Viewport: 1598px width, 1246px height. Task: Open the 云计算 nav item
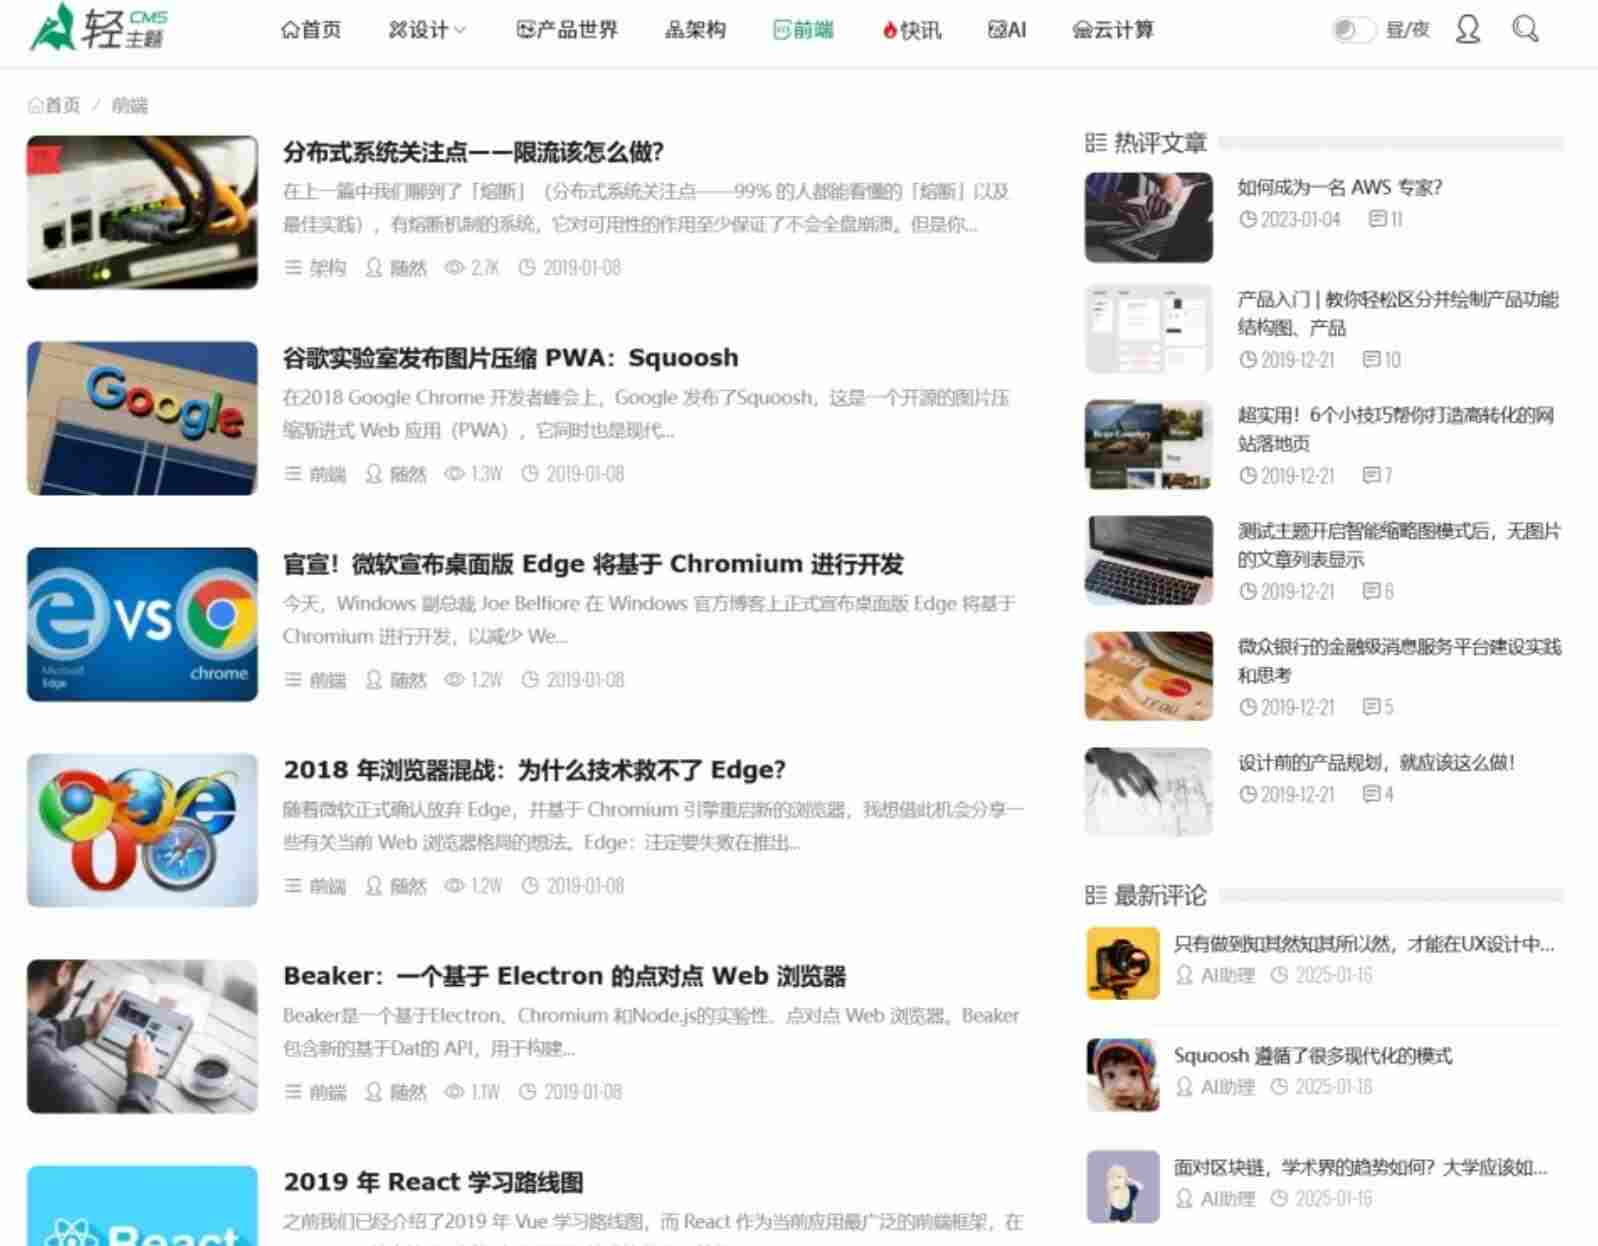click(x=1113, y=30)
